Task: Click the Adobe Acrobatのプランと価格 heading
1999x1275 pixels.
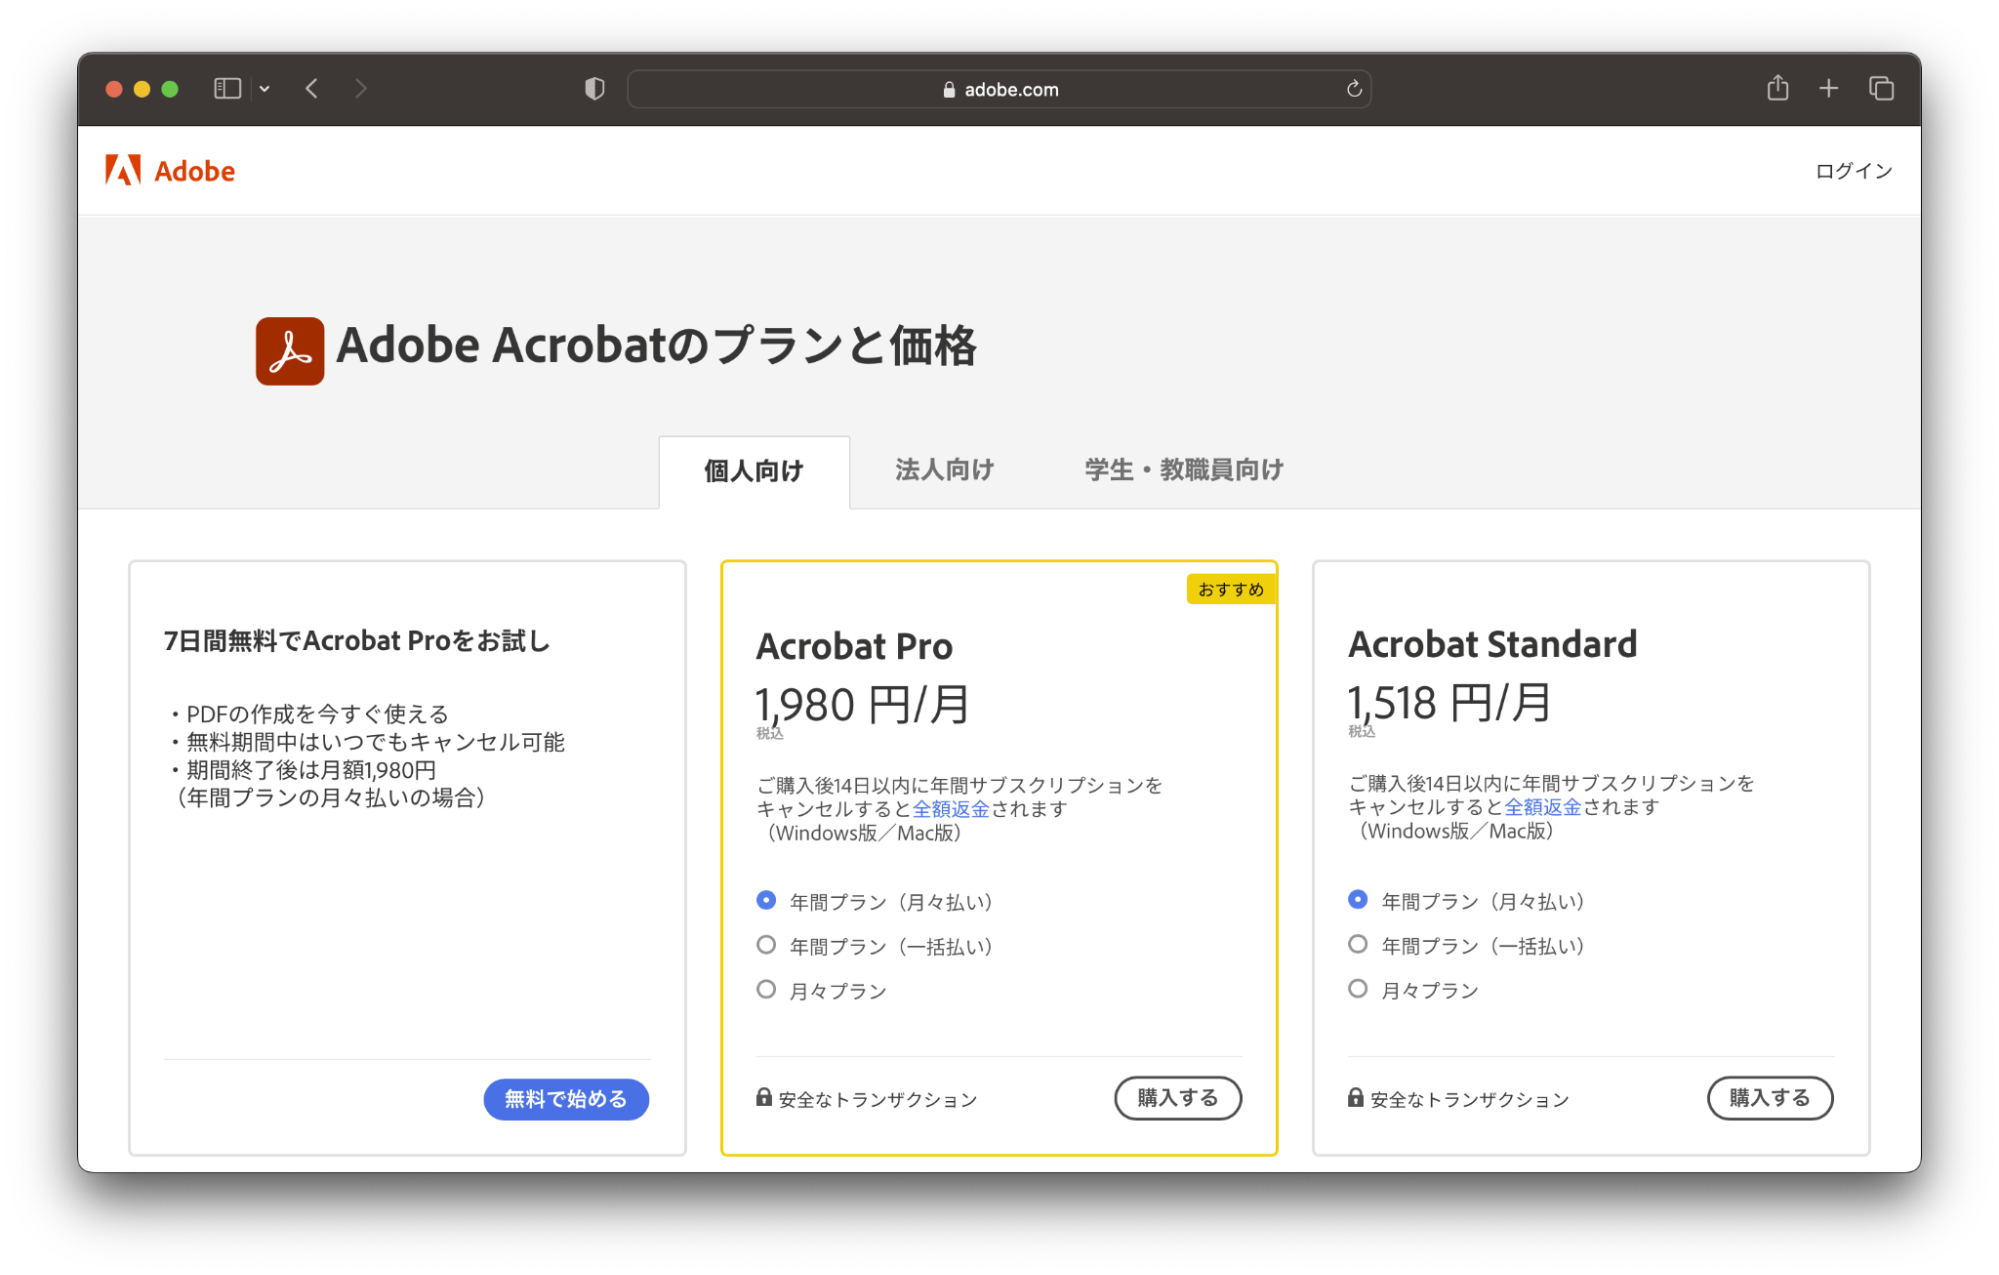Action: [x=656, y=346]
